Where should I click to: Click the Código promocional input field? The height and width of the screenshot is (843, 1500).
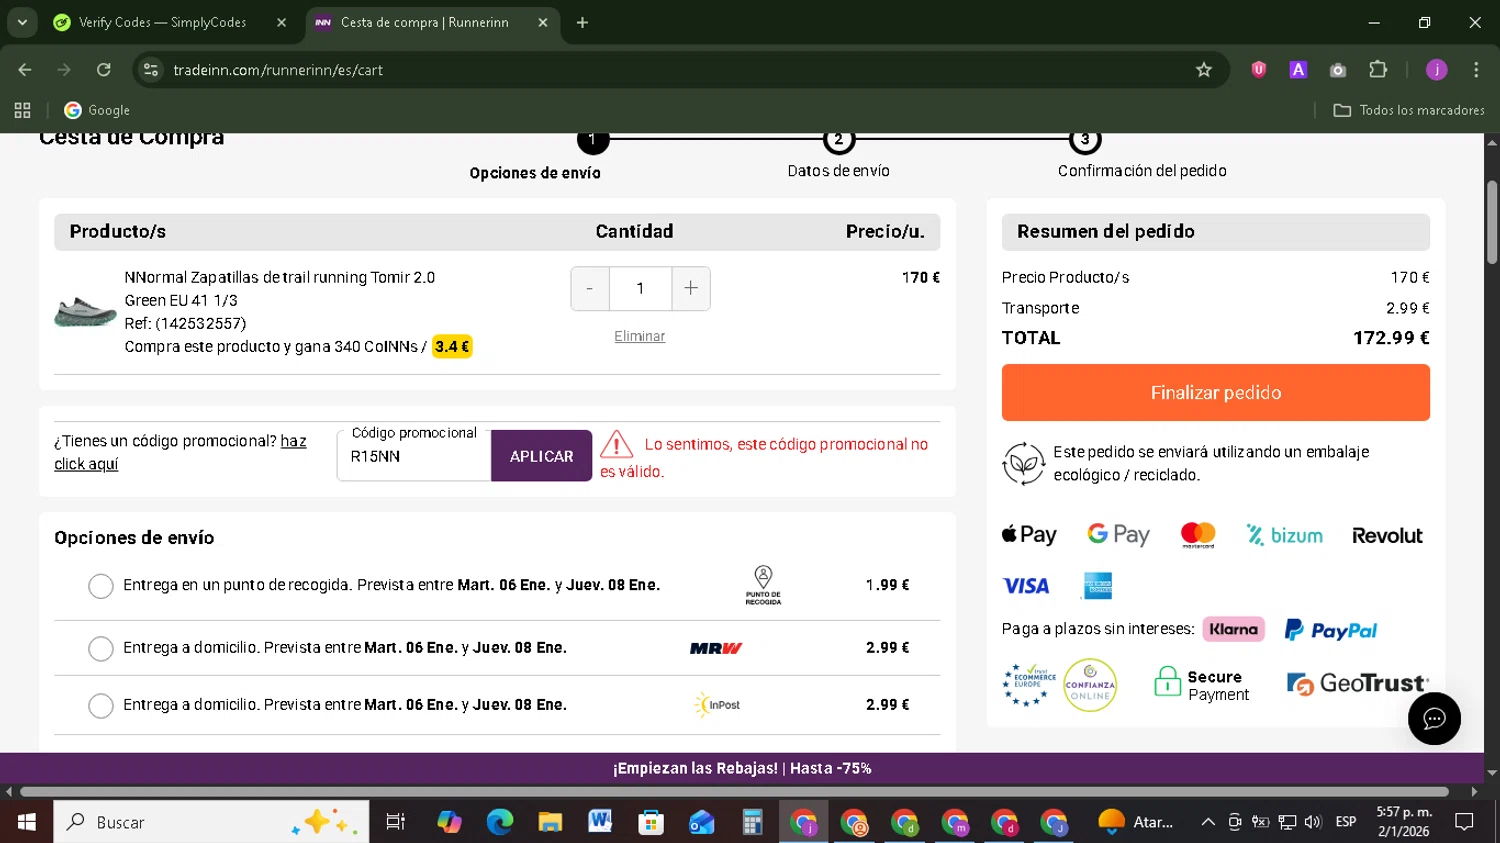[x=414, y=456]
